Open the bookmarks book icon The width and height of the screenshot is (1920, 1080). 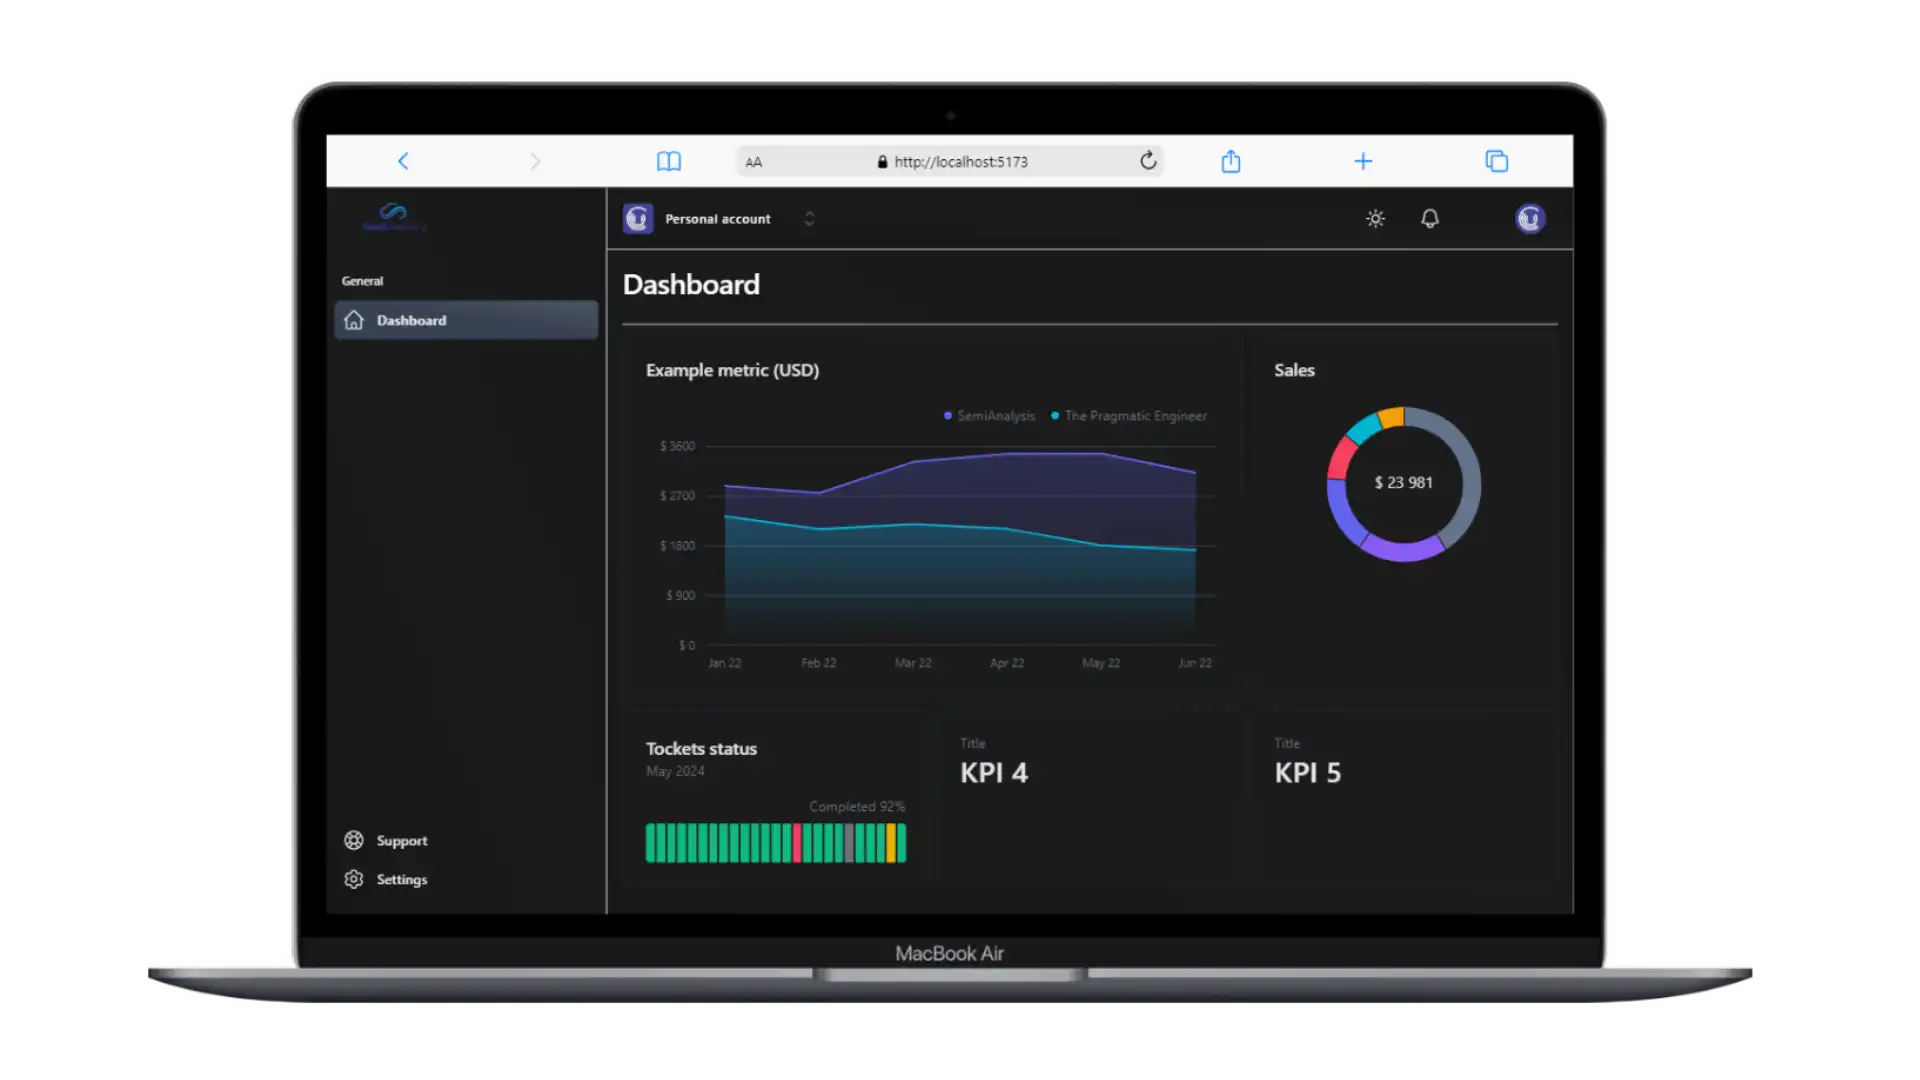668,161
